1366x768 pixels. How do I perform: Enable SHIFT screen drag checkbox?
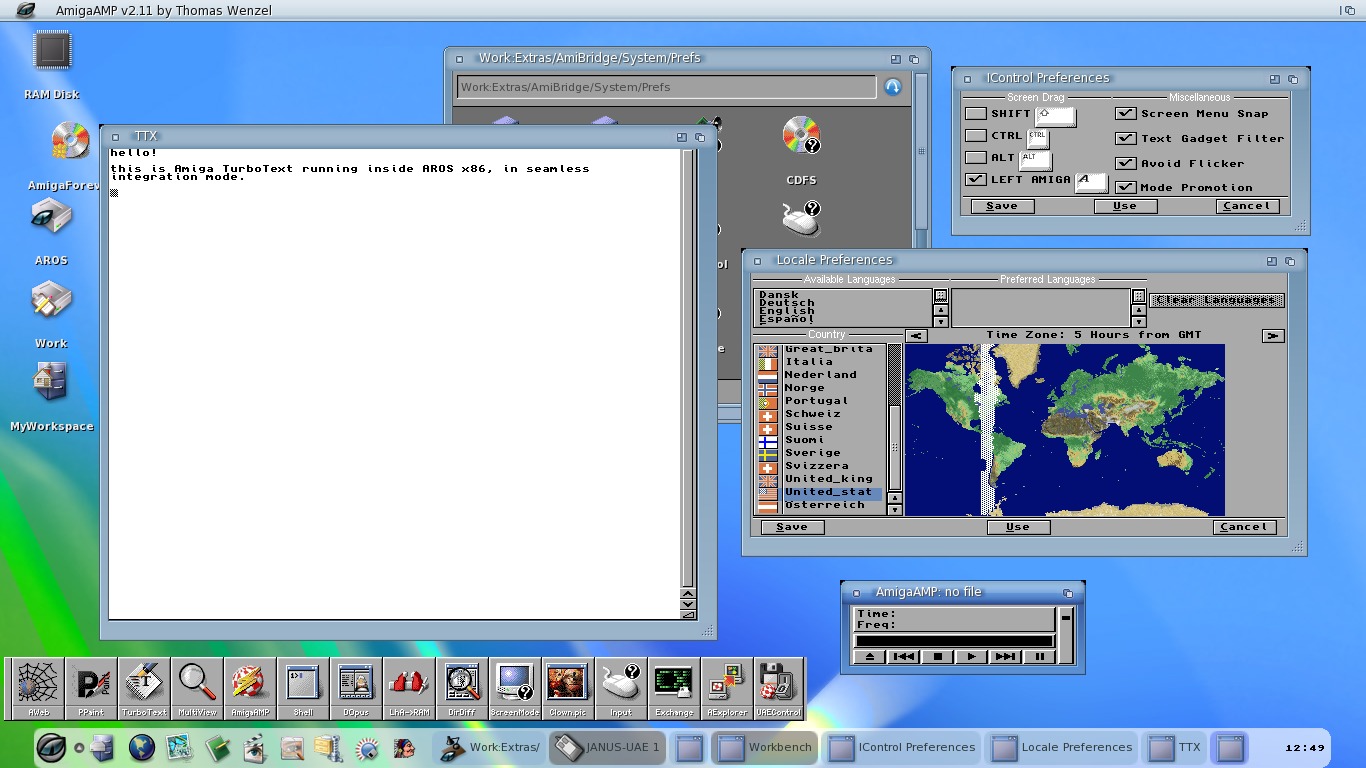975,114
